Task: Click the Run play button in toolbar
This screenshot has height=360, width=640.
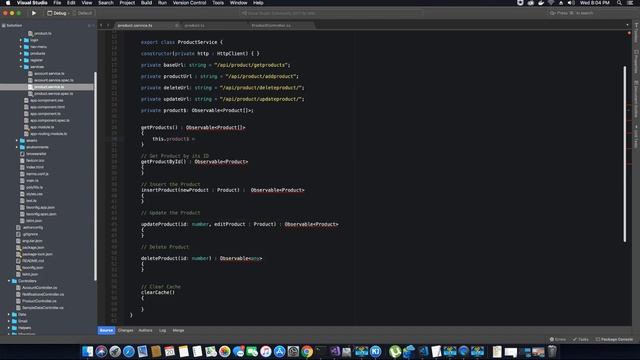Action: point(34,13)
